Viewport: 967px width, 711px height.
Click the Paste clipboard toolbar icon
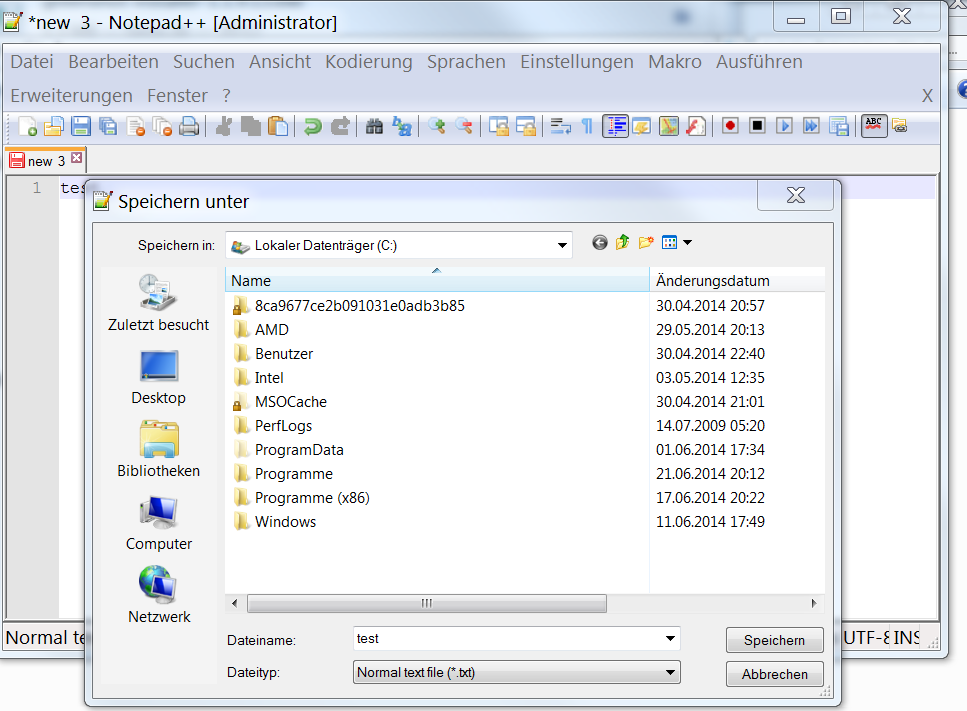[278, 126]
